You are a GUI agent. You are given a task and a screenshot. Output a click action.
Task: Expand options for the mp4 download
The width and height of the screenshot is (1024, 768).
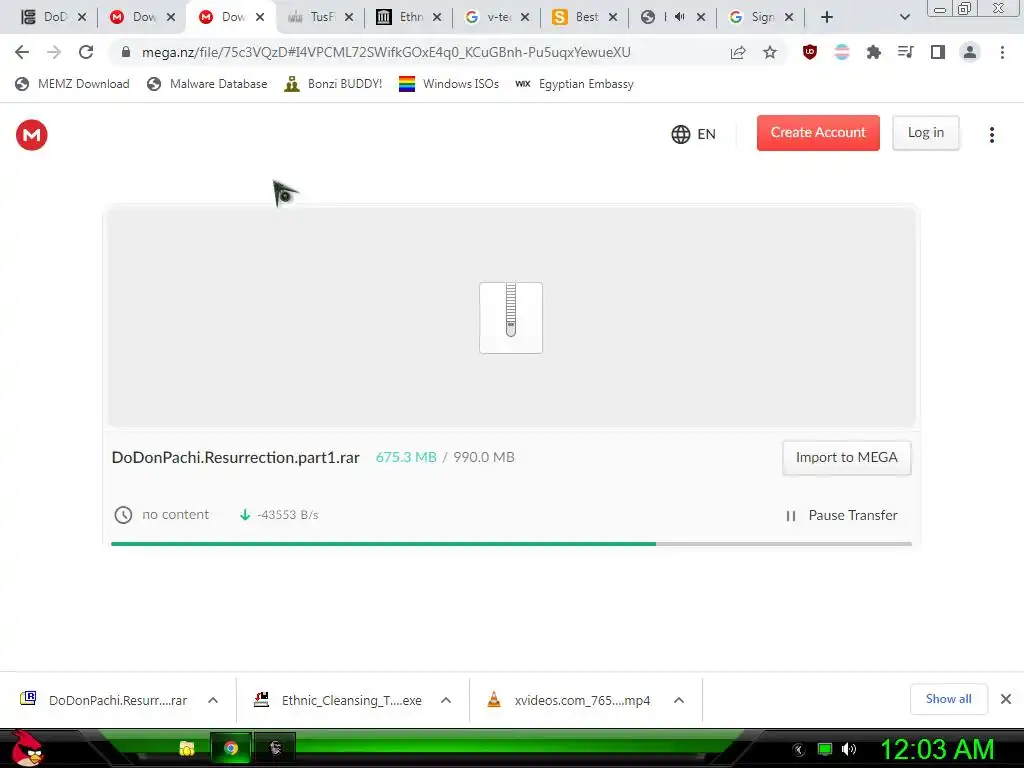pos(679,700)
